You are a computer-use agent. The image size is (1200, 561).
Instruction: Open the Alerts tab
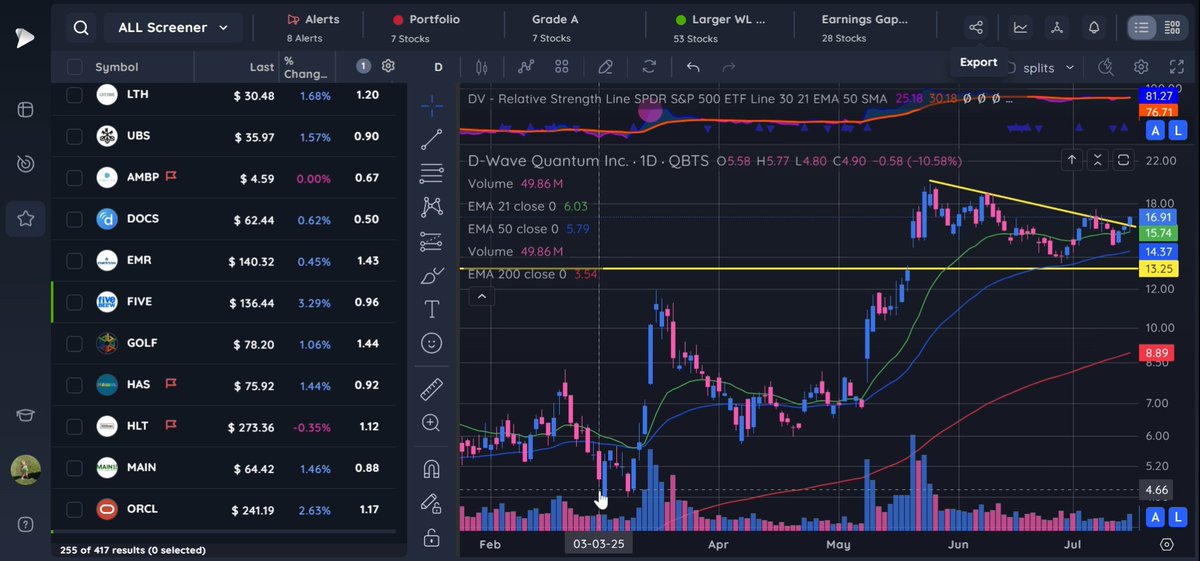(313, 28)
